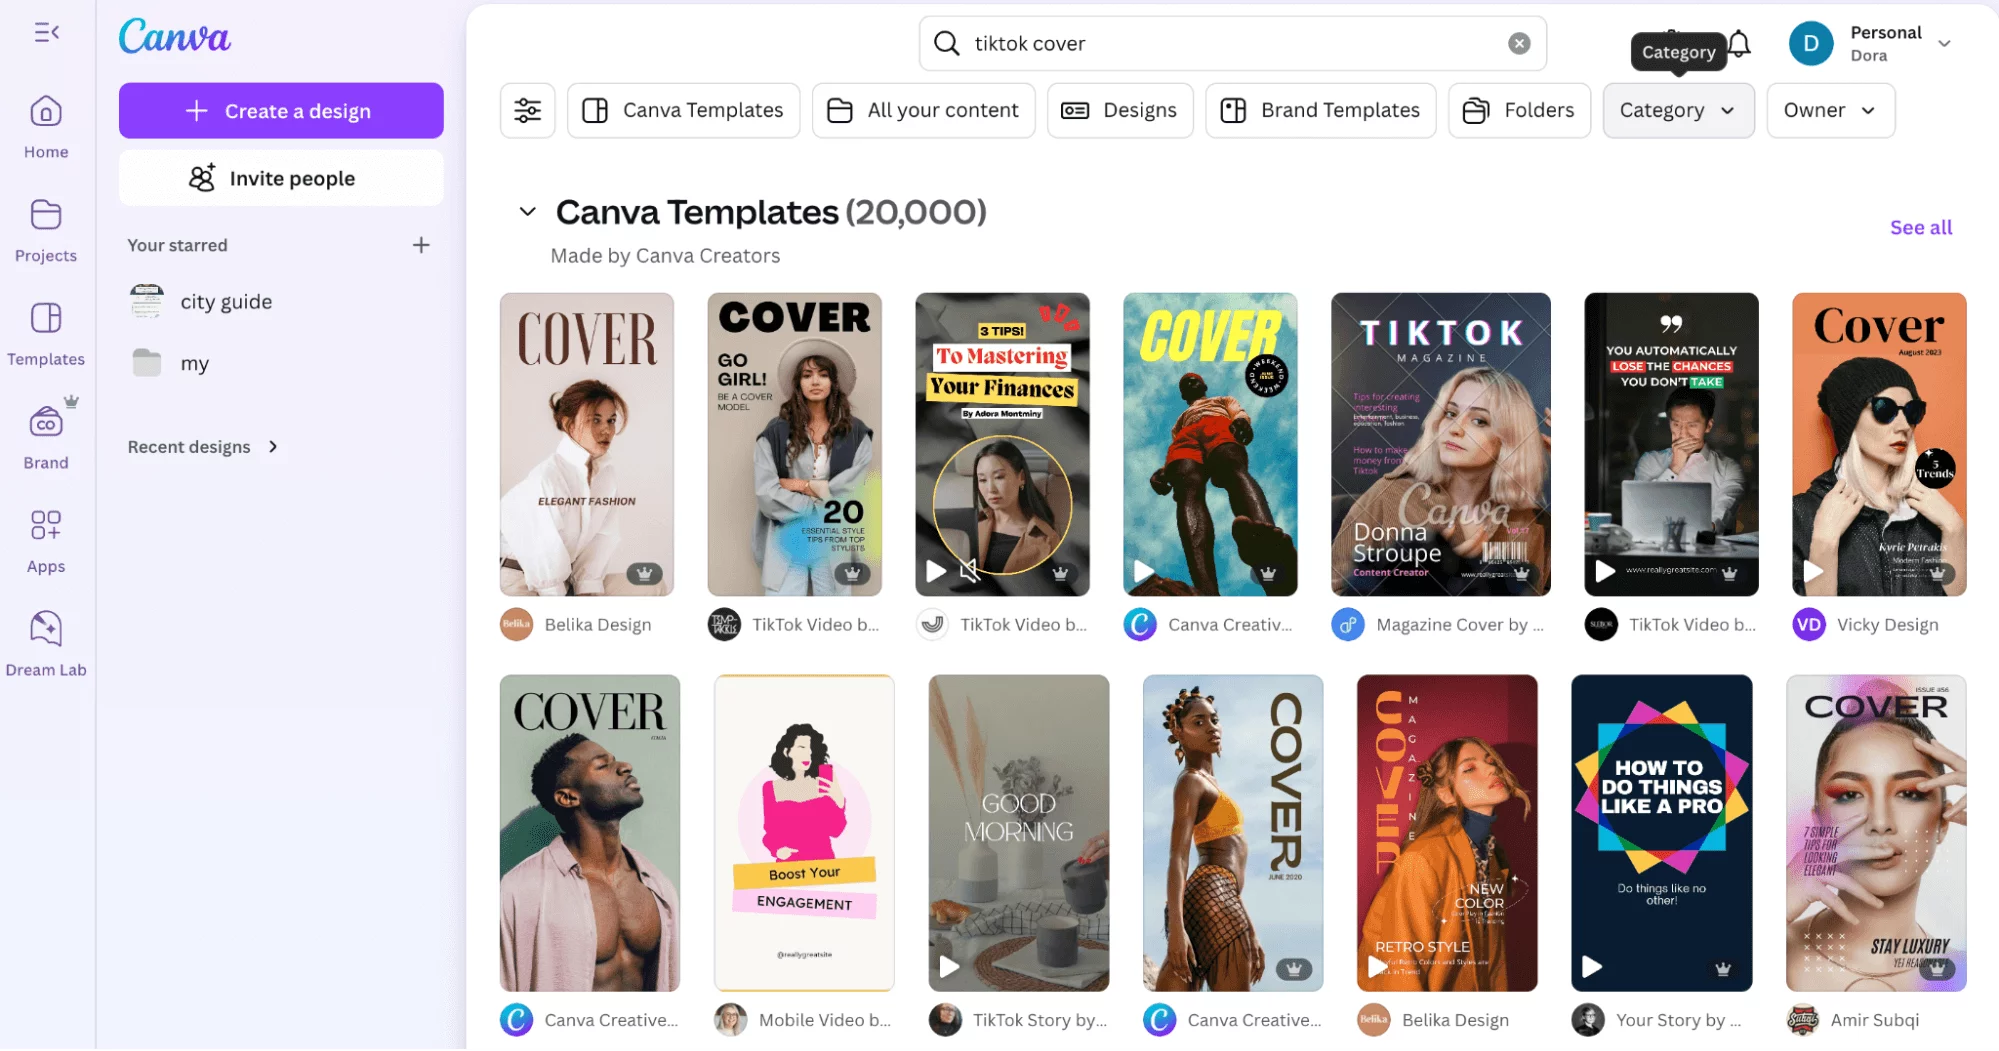Screen dimensions: 1999x1051
Task: Click Amir Subqi creator avatar
Action: click(x=1803, y=1020)
